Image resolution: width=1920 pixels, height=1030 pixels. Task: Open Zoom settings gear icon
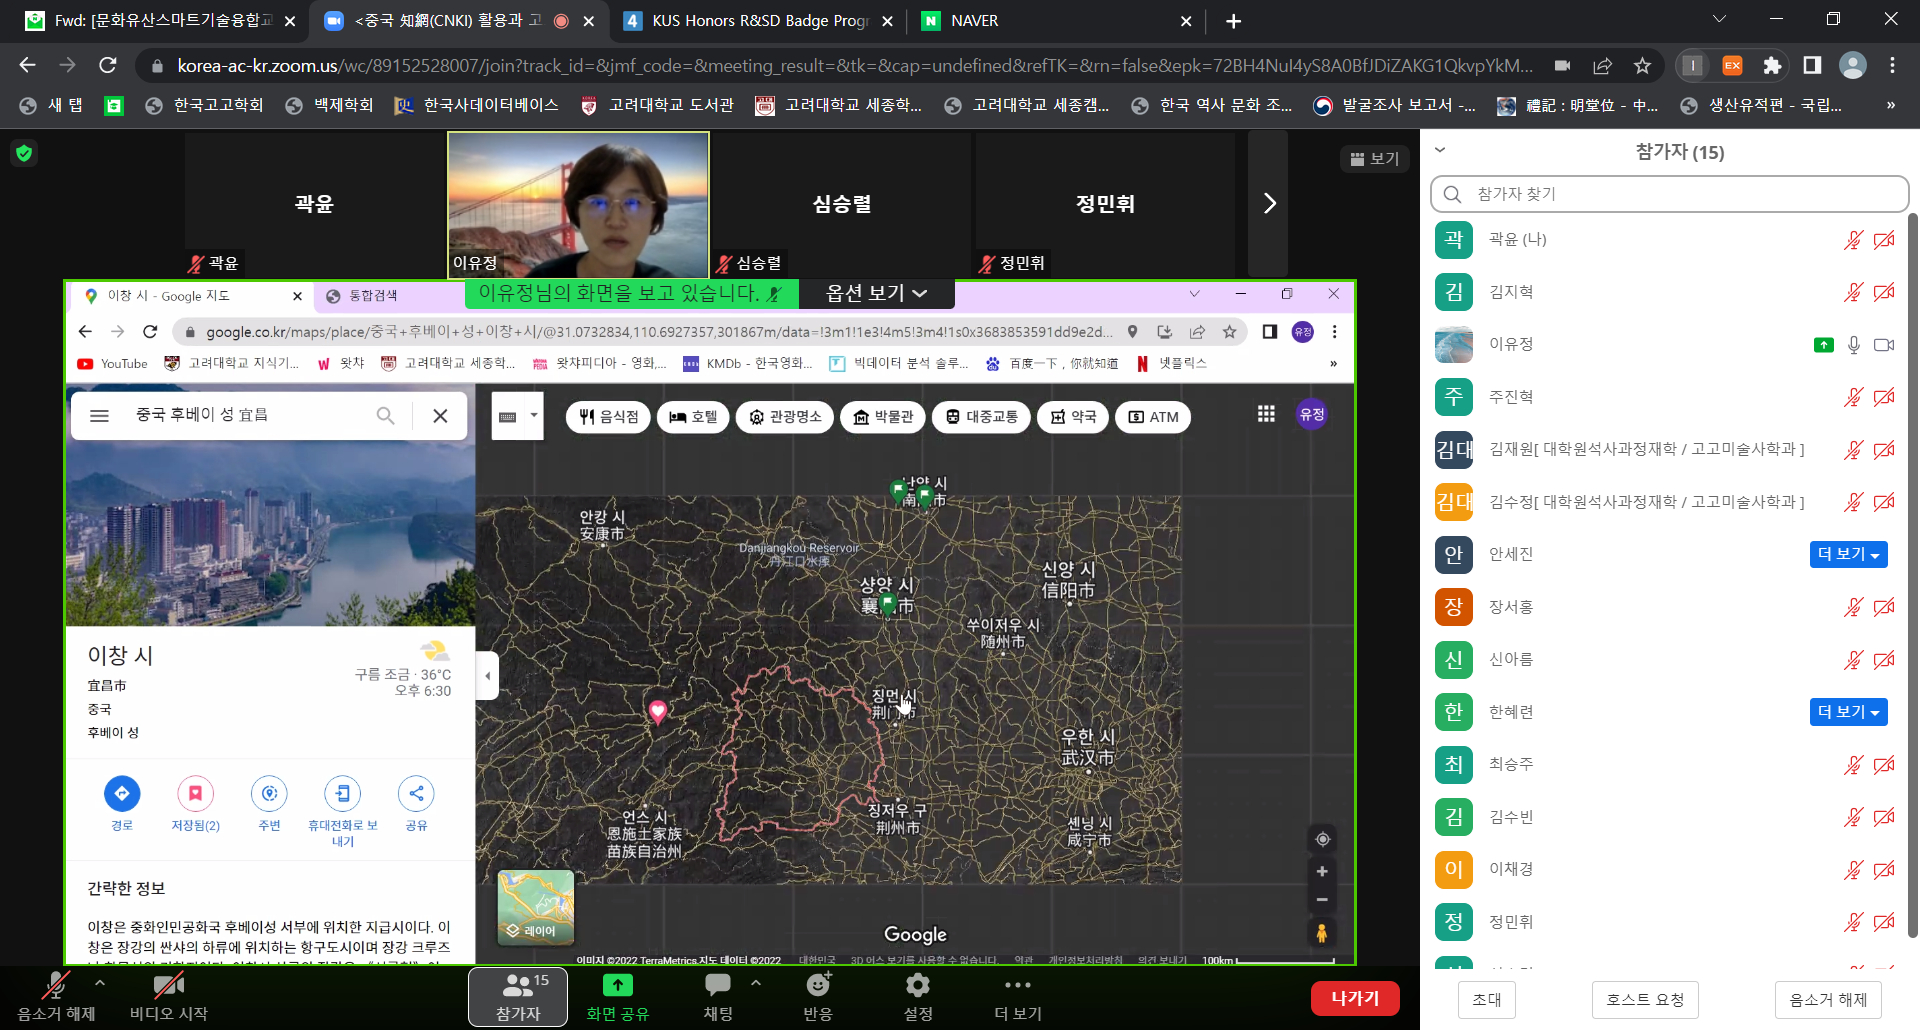pos(917,986)
